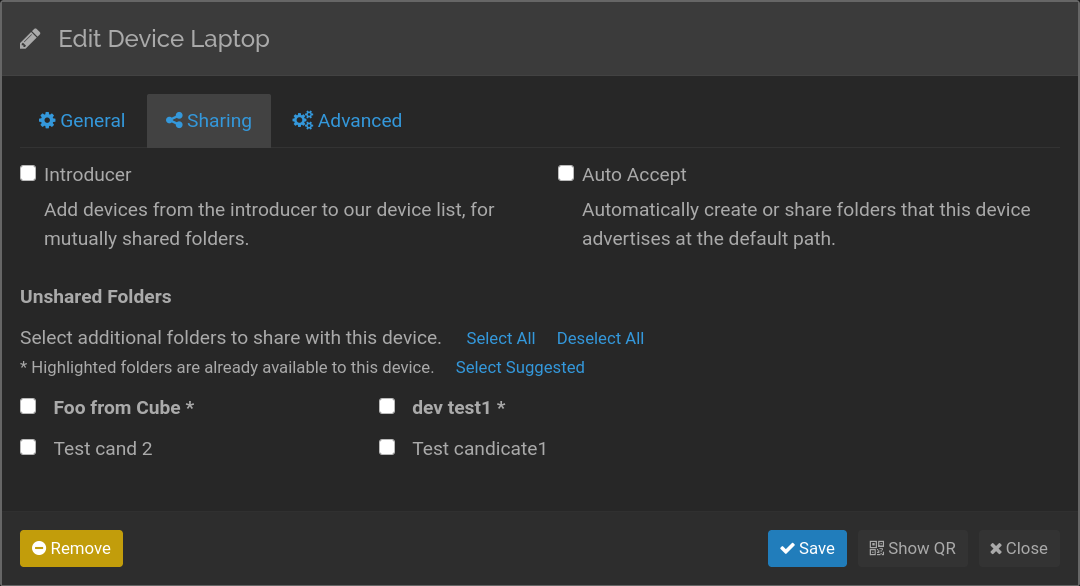Click the pencil icon beside Edit Device Laptop
Screen dimensions: 1080x586
pos(30,39)
